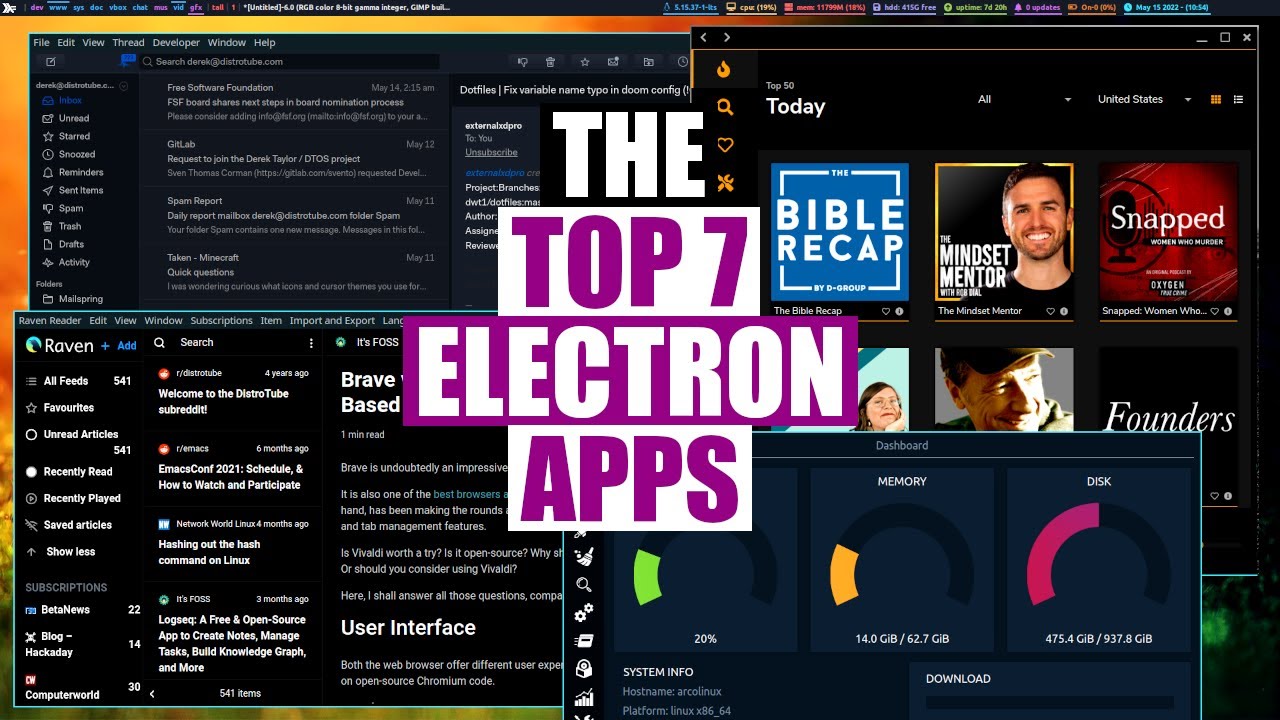The height and width of the screenshot is (720, 1280).
Task: Open the Item menu in Raven Reader
Action: coord(271,321)
